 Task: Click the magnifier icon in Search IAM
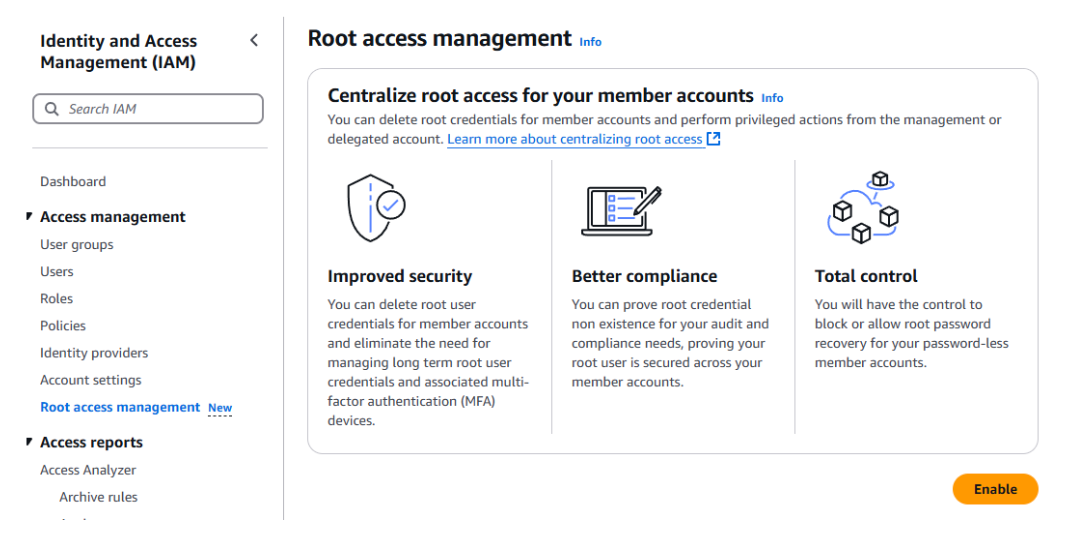pos(51,109)
